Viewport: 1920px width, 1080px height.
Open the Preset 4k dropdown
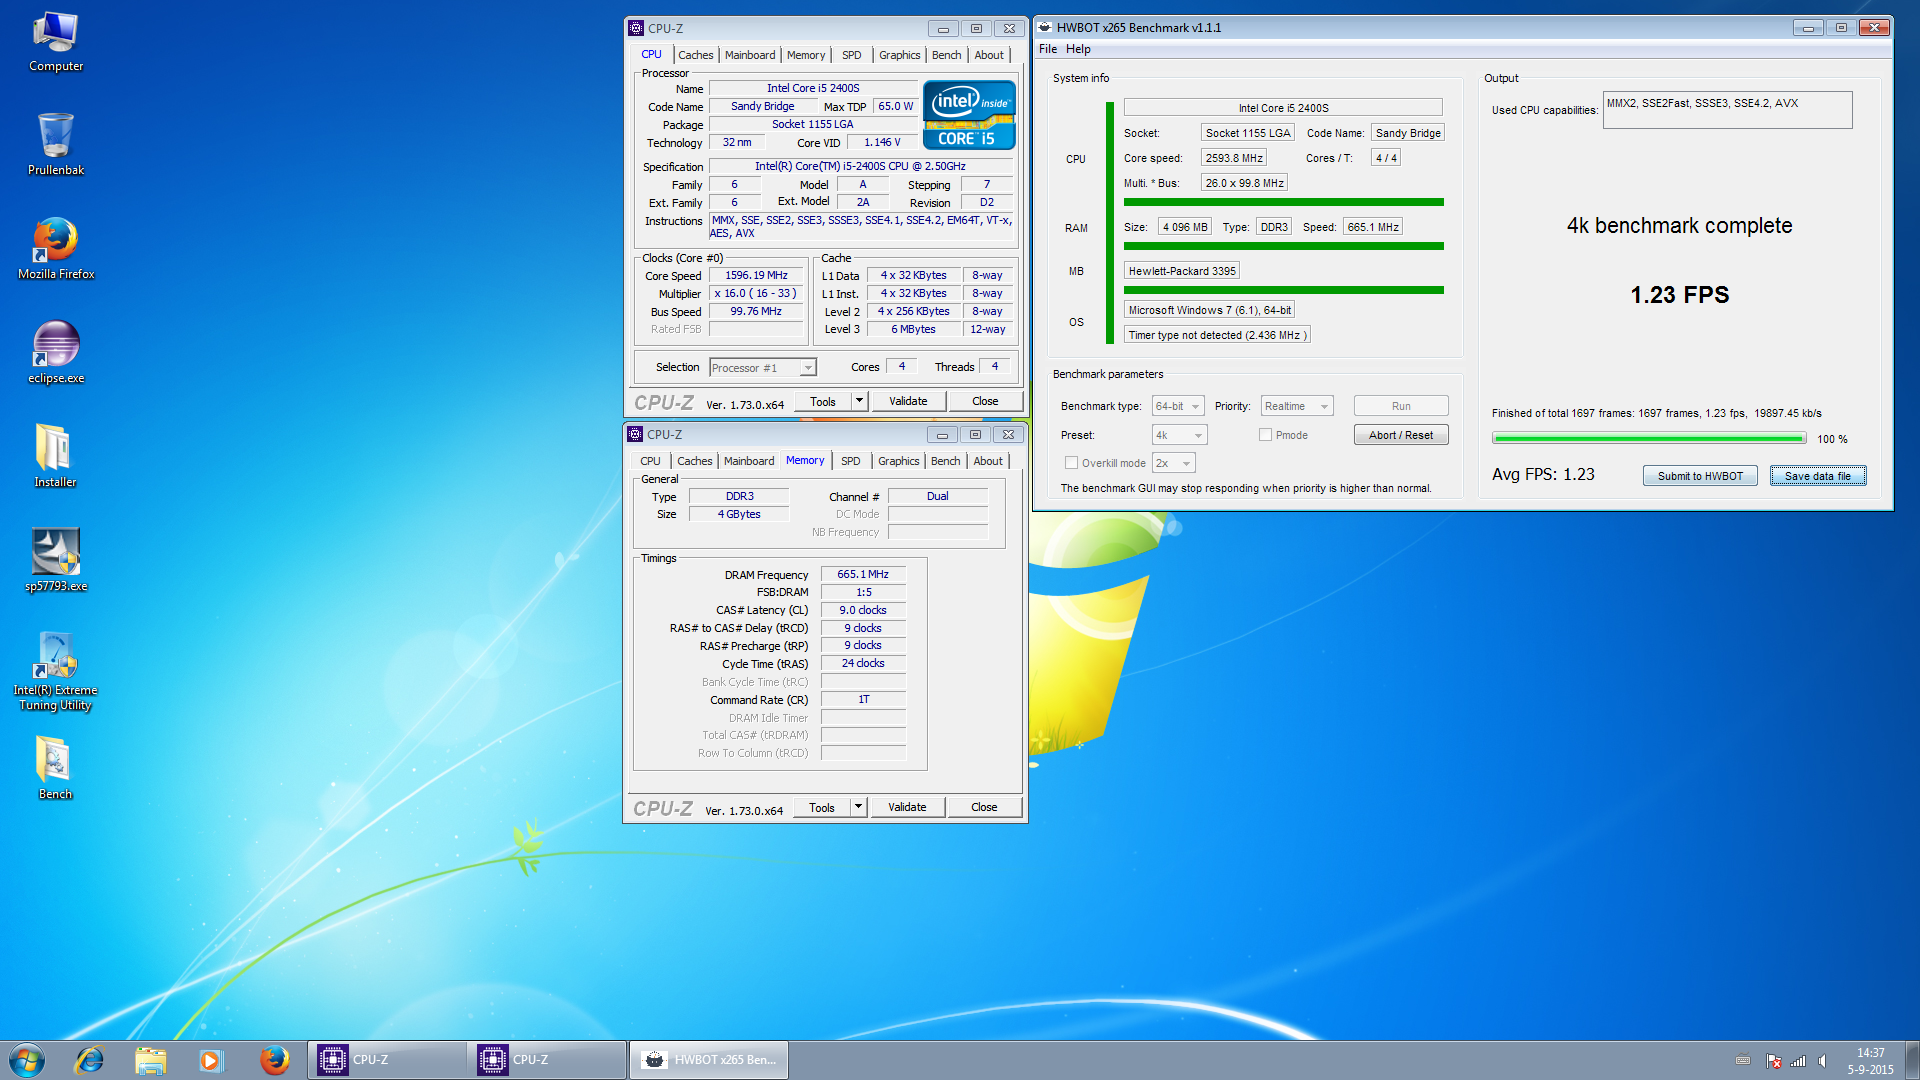click(x=1180, y=435)
